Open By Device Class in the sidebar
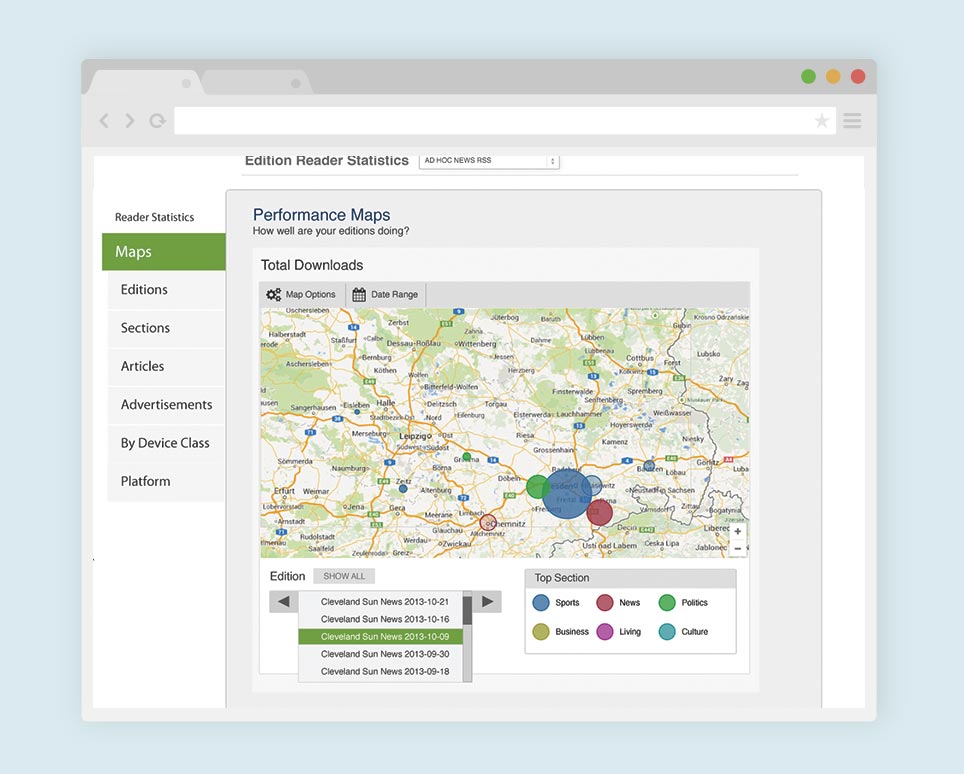964x774 pixels. (166, 443)
